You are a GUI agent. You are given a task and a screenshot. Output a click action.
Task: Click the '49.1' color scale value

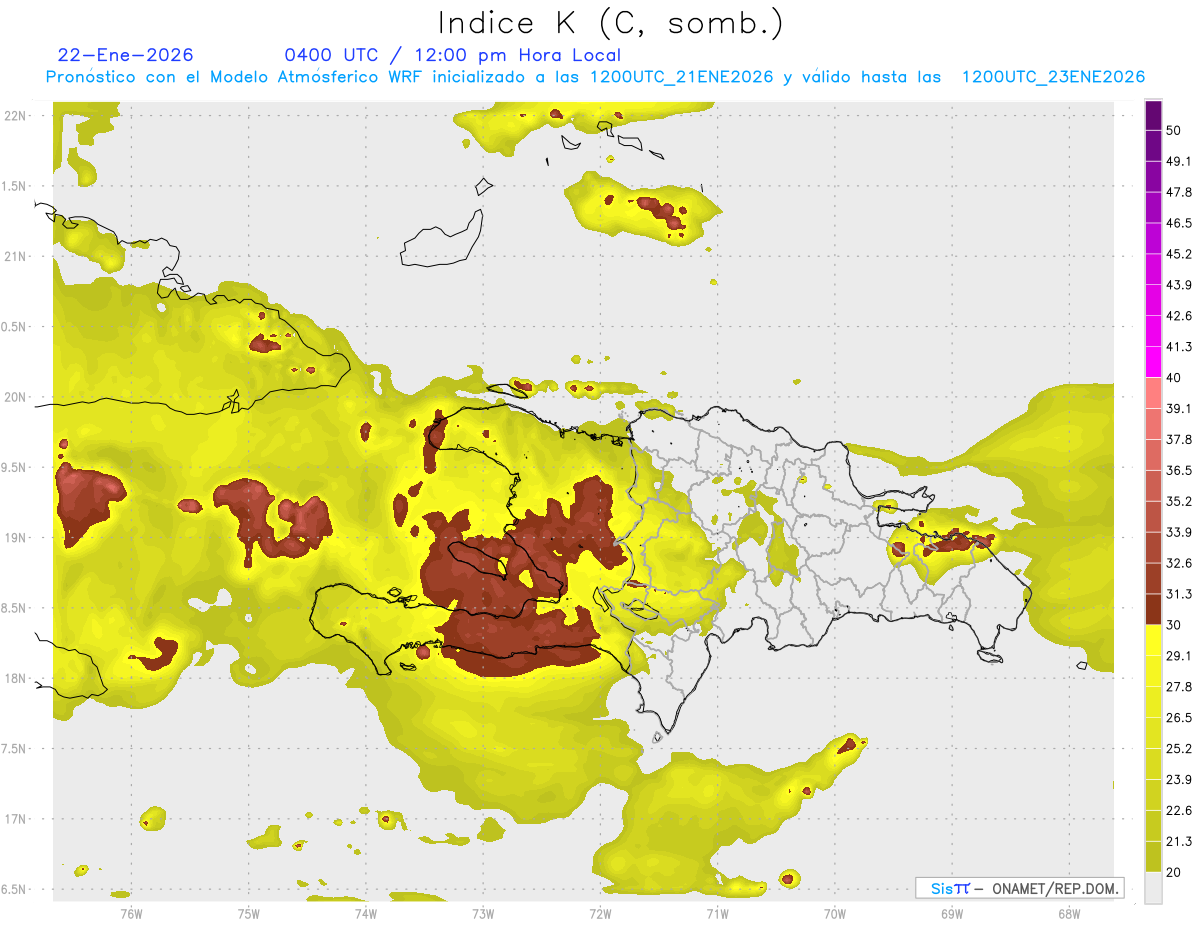(1179, 162)
